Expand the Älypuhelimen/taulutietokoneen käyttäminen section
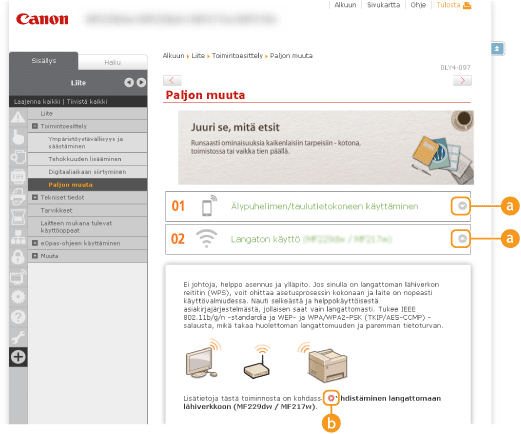Screen dimensions: 521x434 coord(462,206)
